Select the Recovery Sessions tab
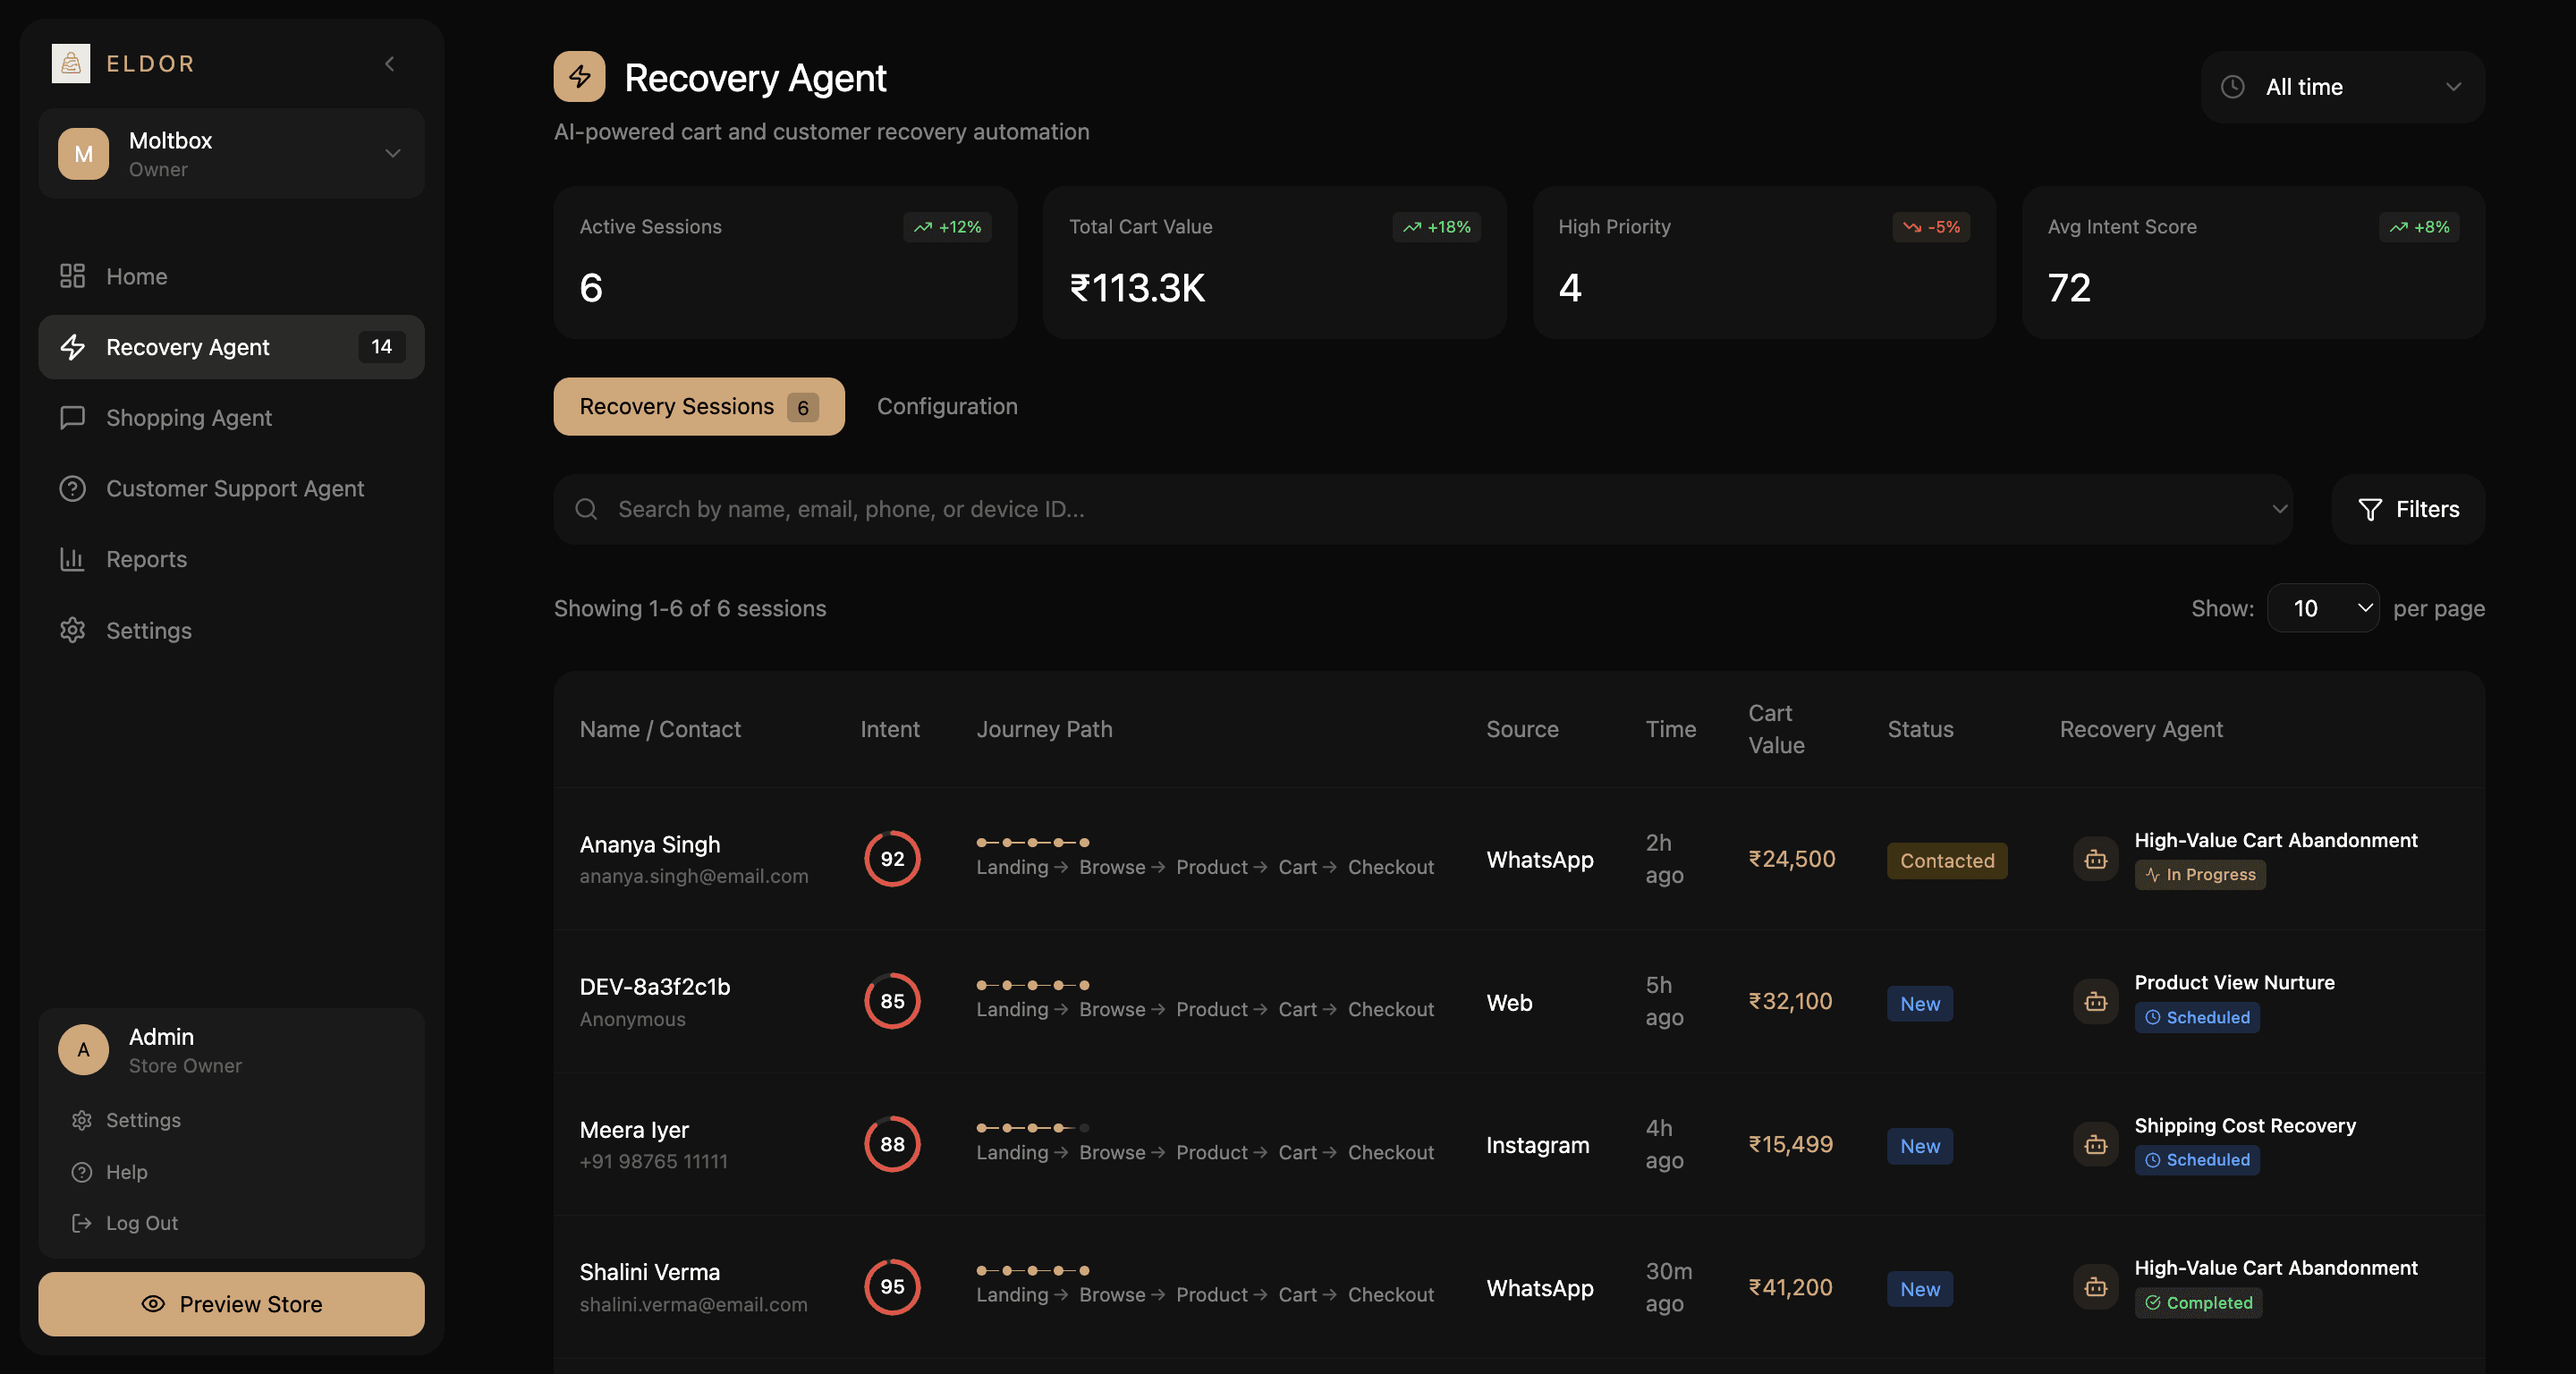This screenshot has height=1374, width=2576. pos(698,406)
